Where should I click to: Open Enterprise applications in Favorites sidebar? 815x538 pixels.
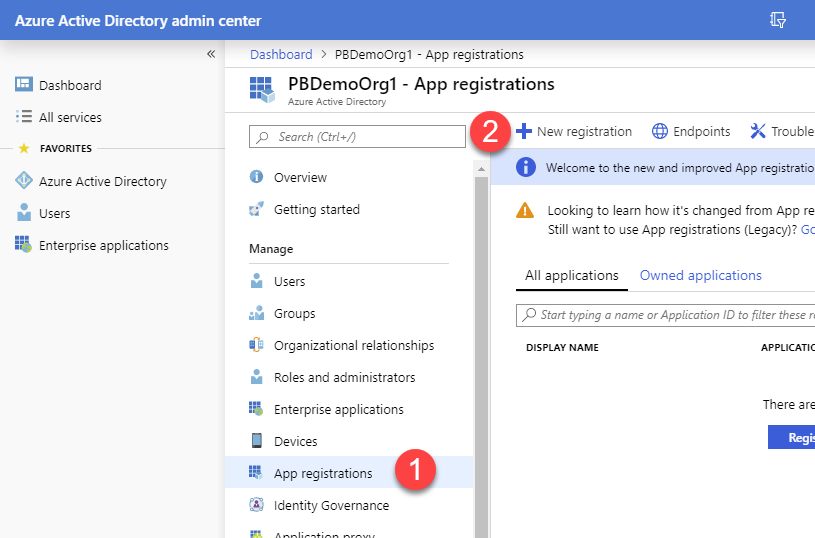coord(103,245)
